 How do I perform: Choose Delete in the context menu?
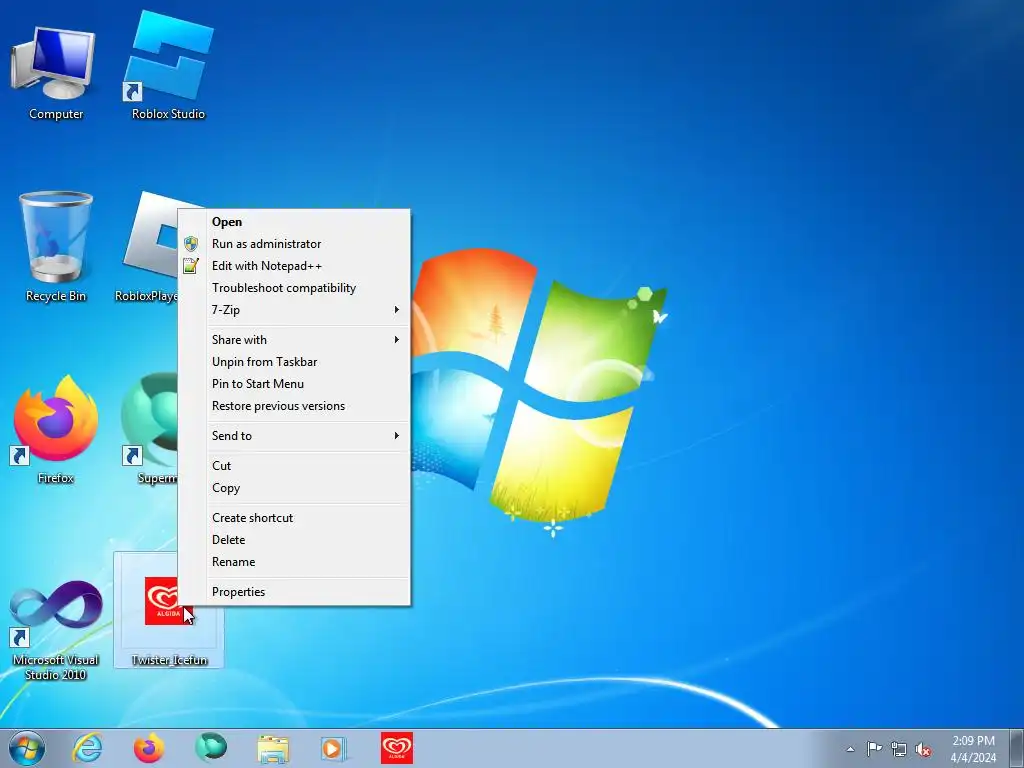coord(295,540)
